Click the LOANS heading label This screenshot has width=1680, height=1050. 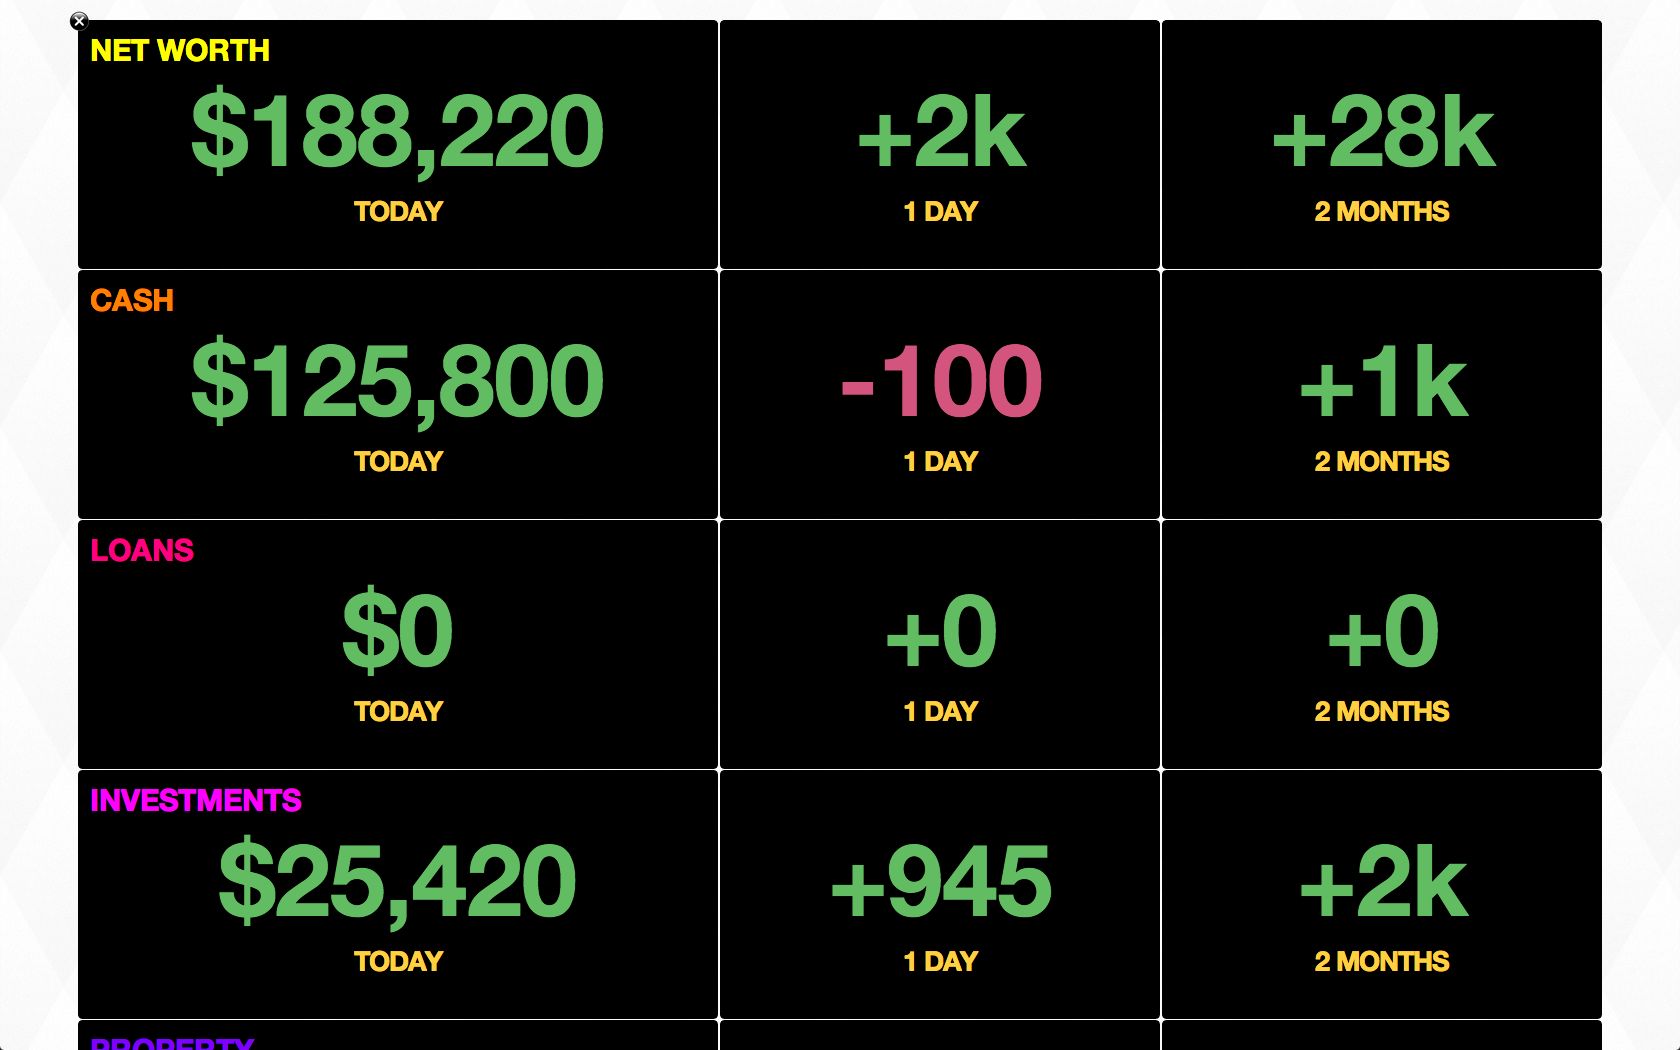[142, 551]
